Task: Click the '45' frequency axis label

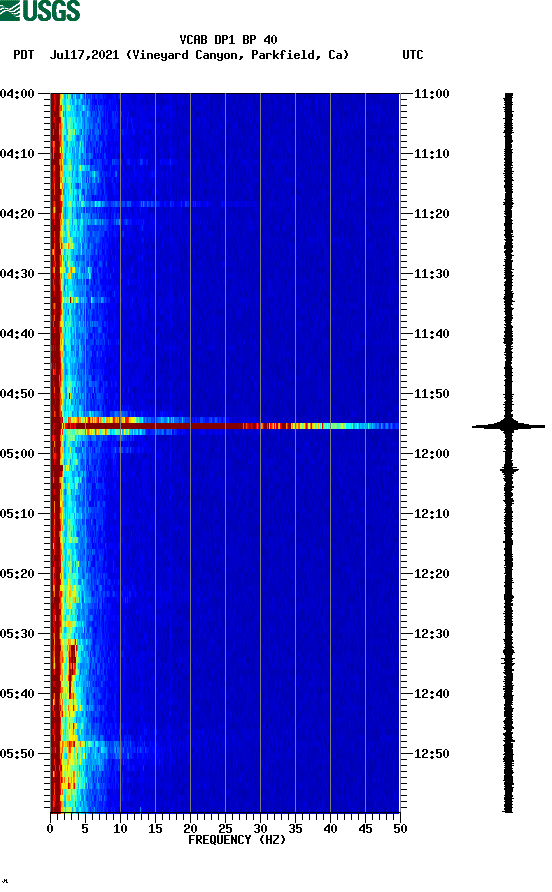Action: point(365,829)
